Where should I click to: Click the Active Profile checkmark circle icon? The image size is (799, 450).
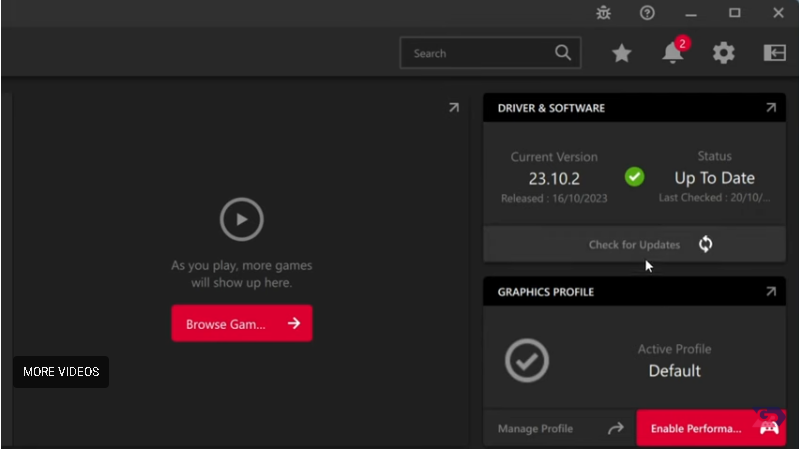526,360
